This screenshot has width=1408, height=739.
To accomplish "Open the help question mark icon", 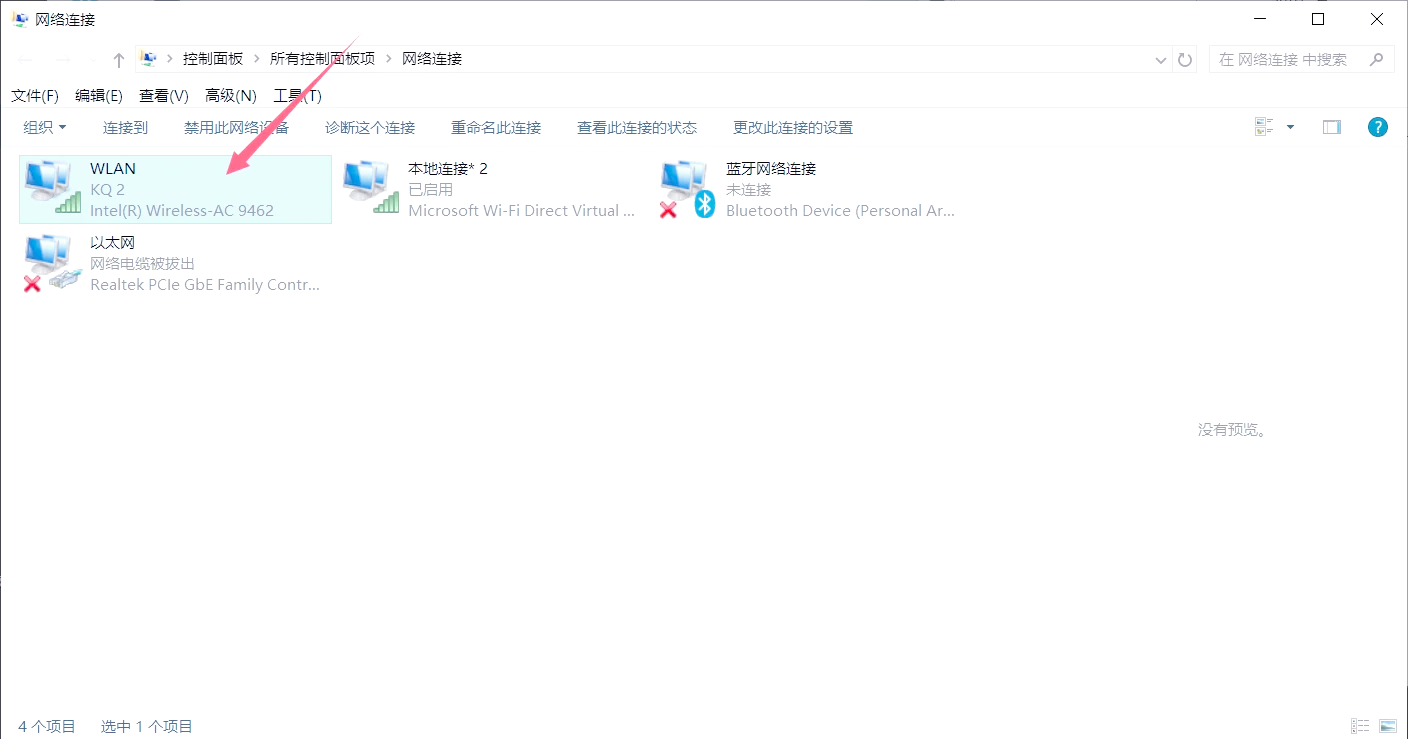I will tap(1378, 127).
